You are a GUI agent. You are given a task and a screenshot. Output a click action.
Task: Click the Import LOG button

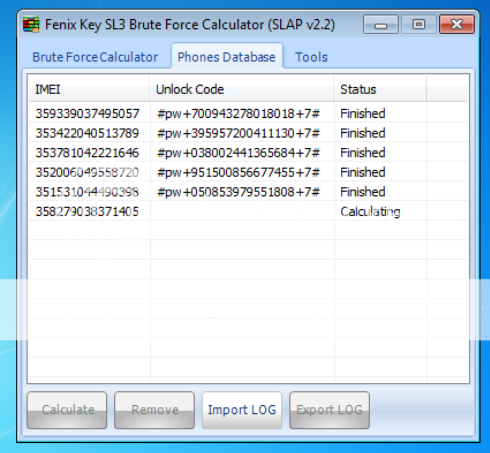tap(242, 410)
